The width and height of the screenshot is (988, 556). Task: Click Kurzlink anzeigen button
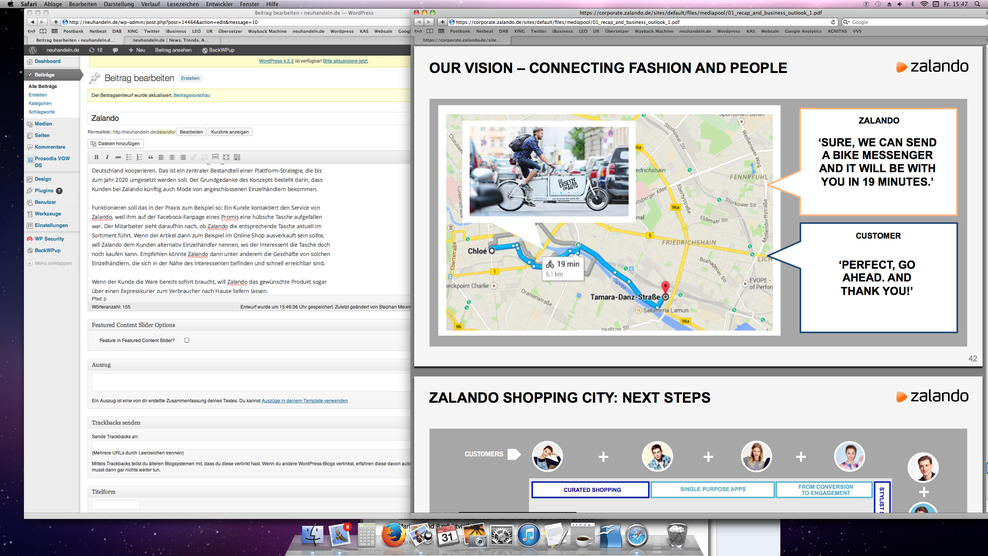pyautogui.click(x=230, y=132)
